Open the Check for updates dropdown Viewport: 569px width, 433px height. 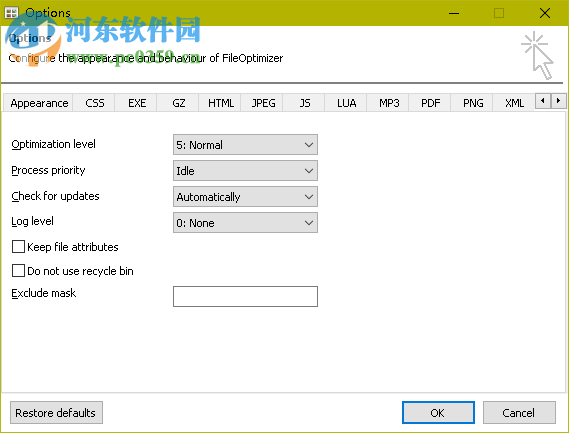pyautogui.click(x=245, y=197)
